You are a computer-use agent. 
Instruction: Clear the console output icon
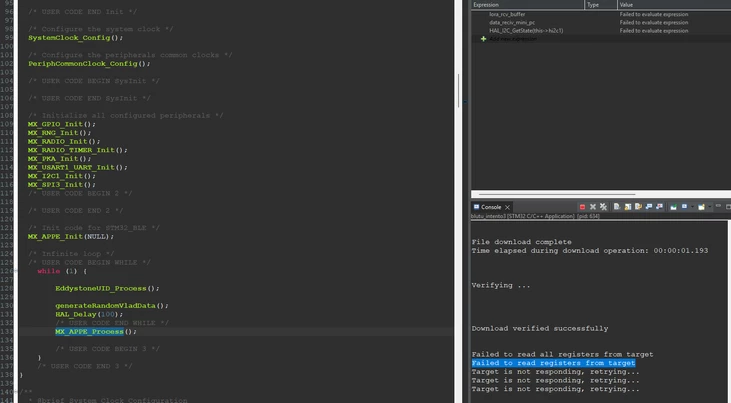pyautogui.click(x=617, y=206)
